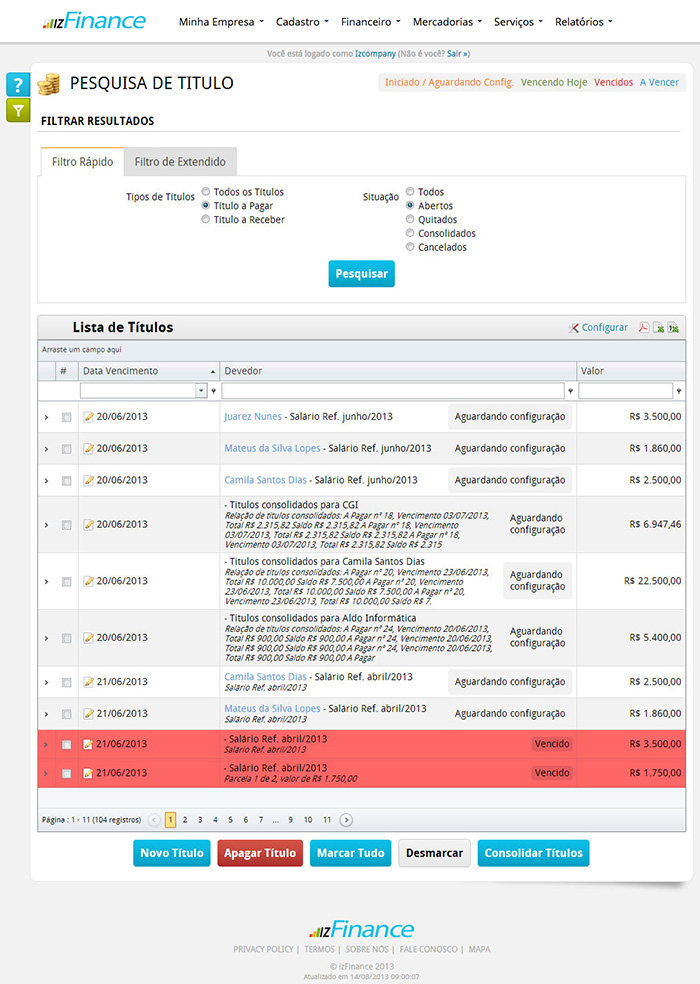Open the Data Vencimento filter dropdown

click(x=201, y=391)
